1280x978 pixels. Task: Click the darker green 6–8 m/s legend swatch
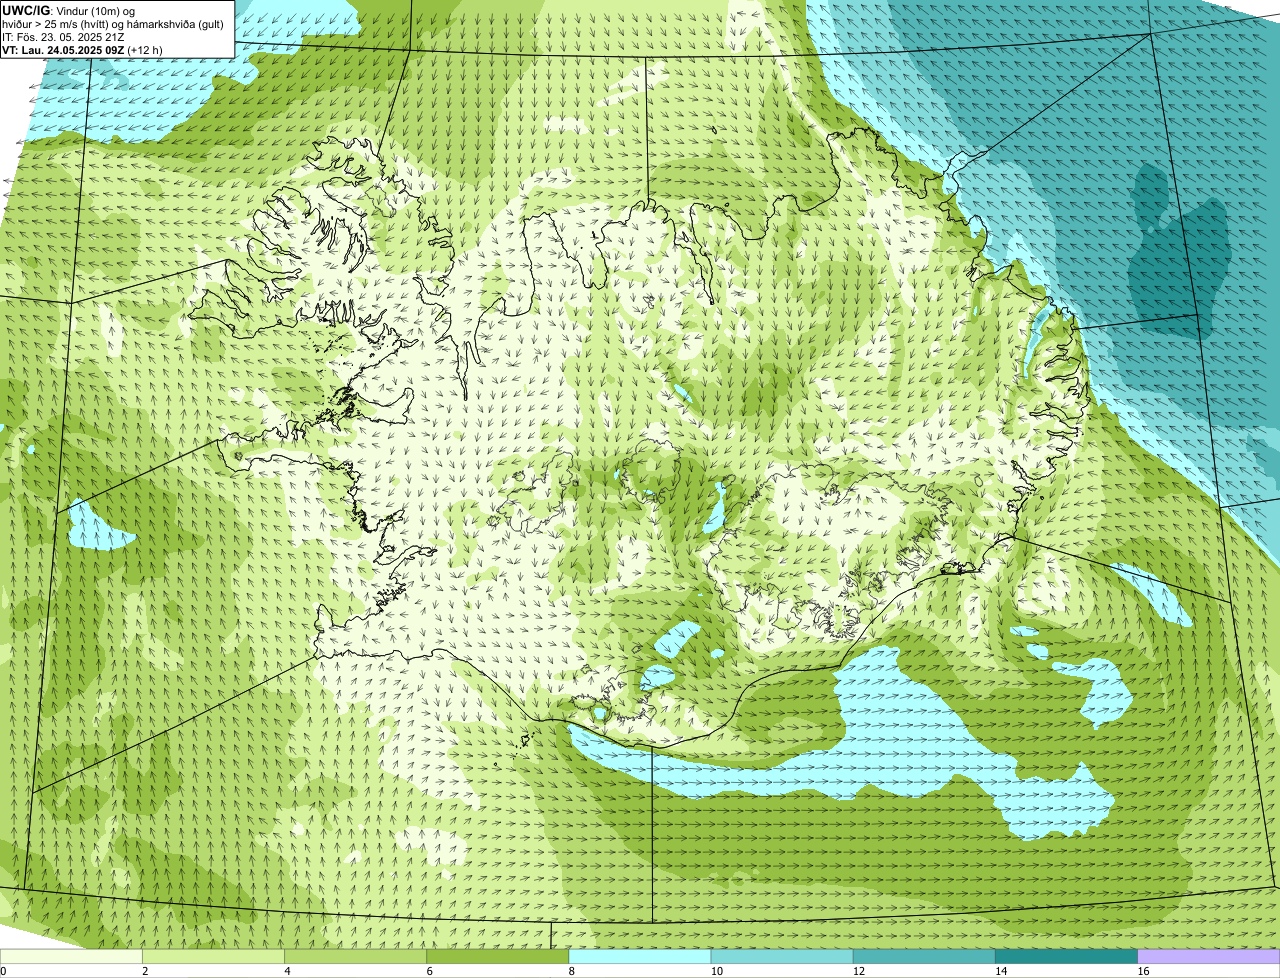point(498,957)
